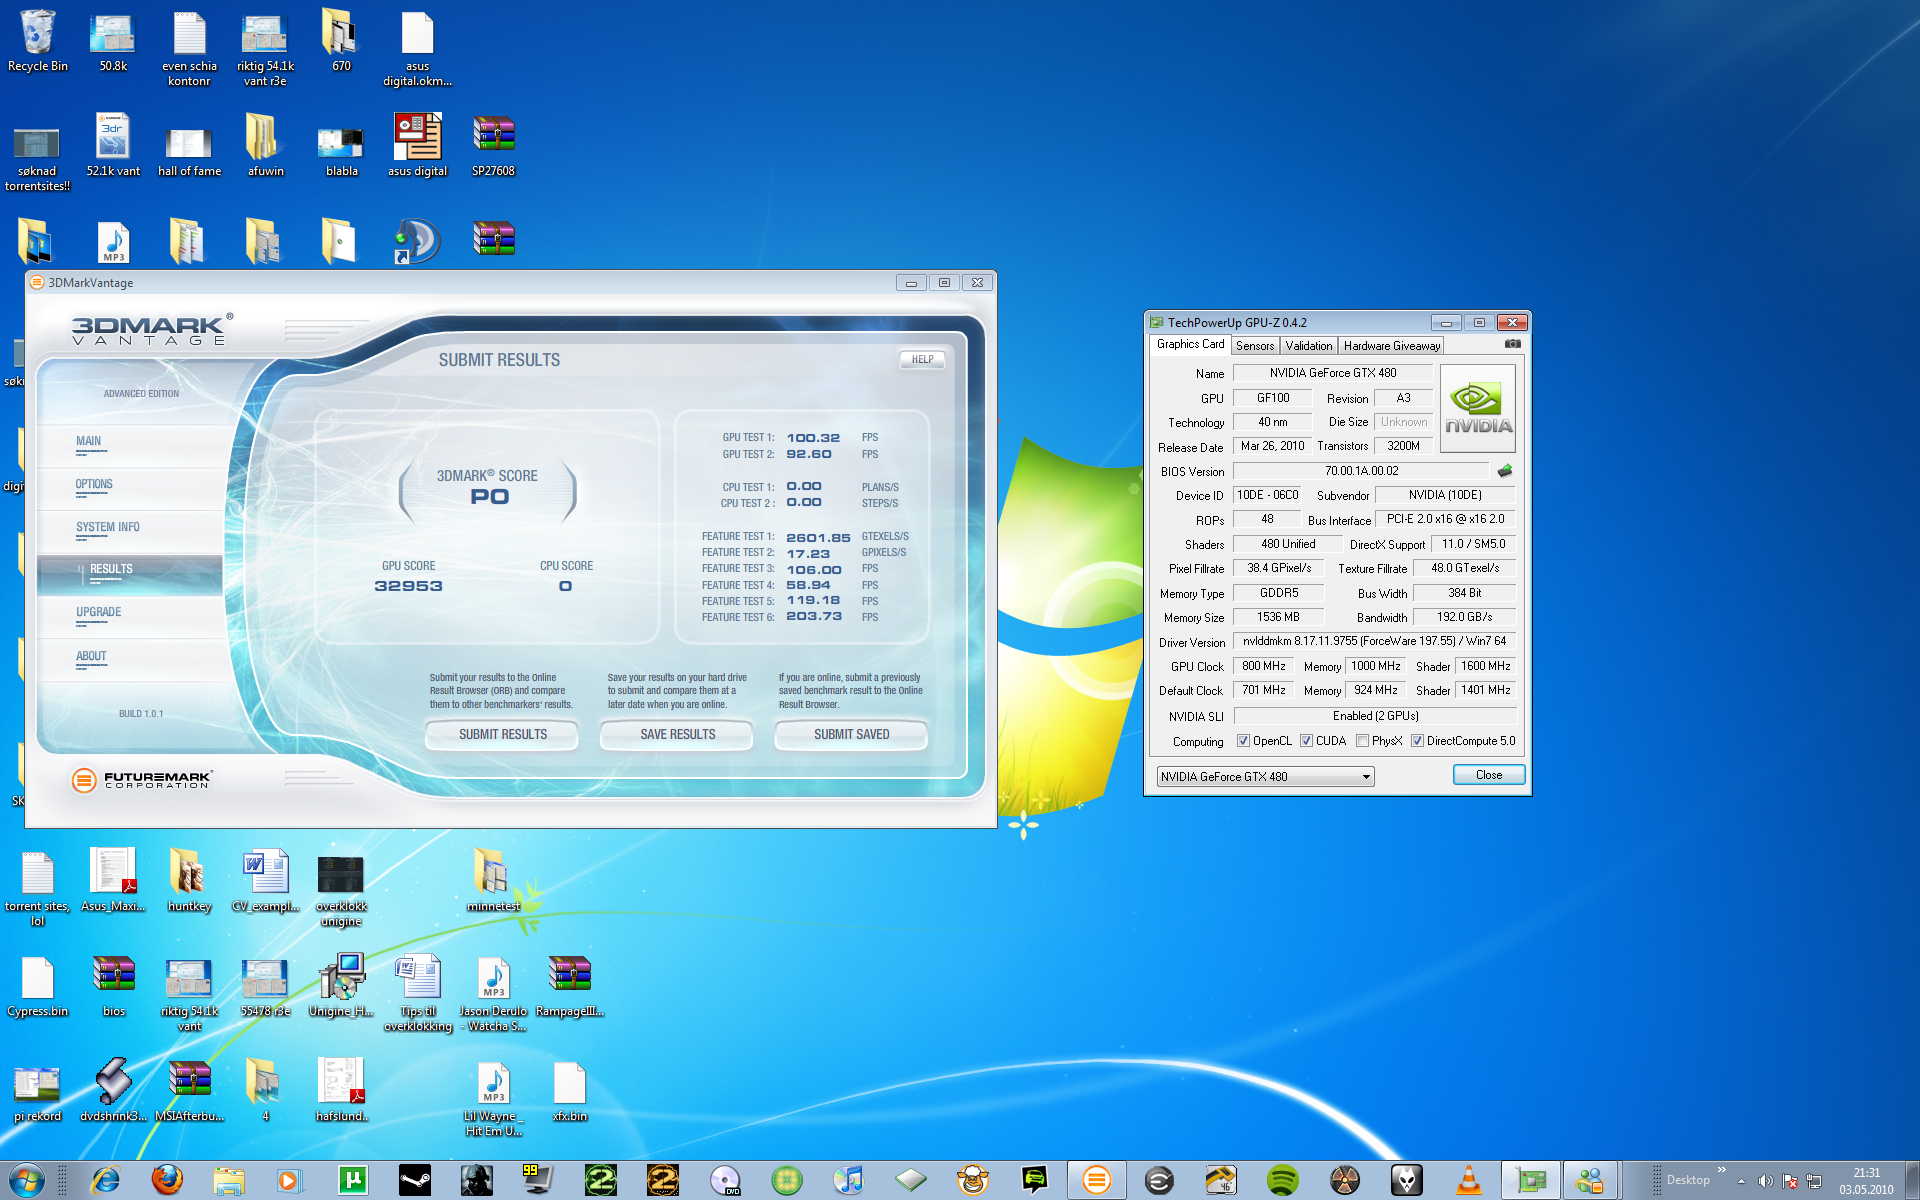
Task: Open Spotify from the taskbar
Action: click(1282, 1180)
